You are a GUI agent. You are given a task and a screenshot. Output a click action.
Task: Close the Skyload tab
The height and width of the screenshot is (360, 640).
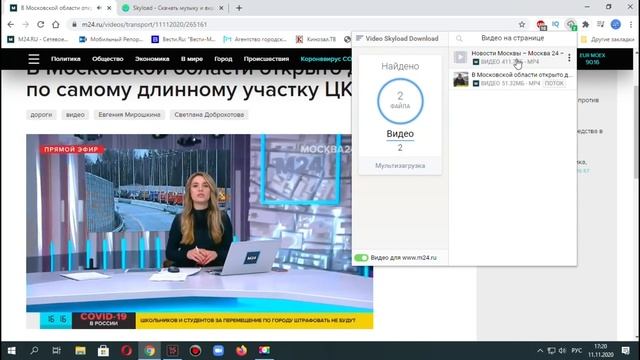(x=221, y=8)
